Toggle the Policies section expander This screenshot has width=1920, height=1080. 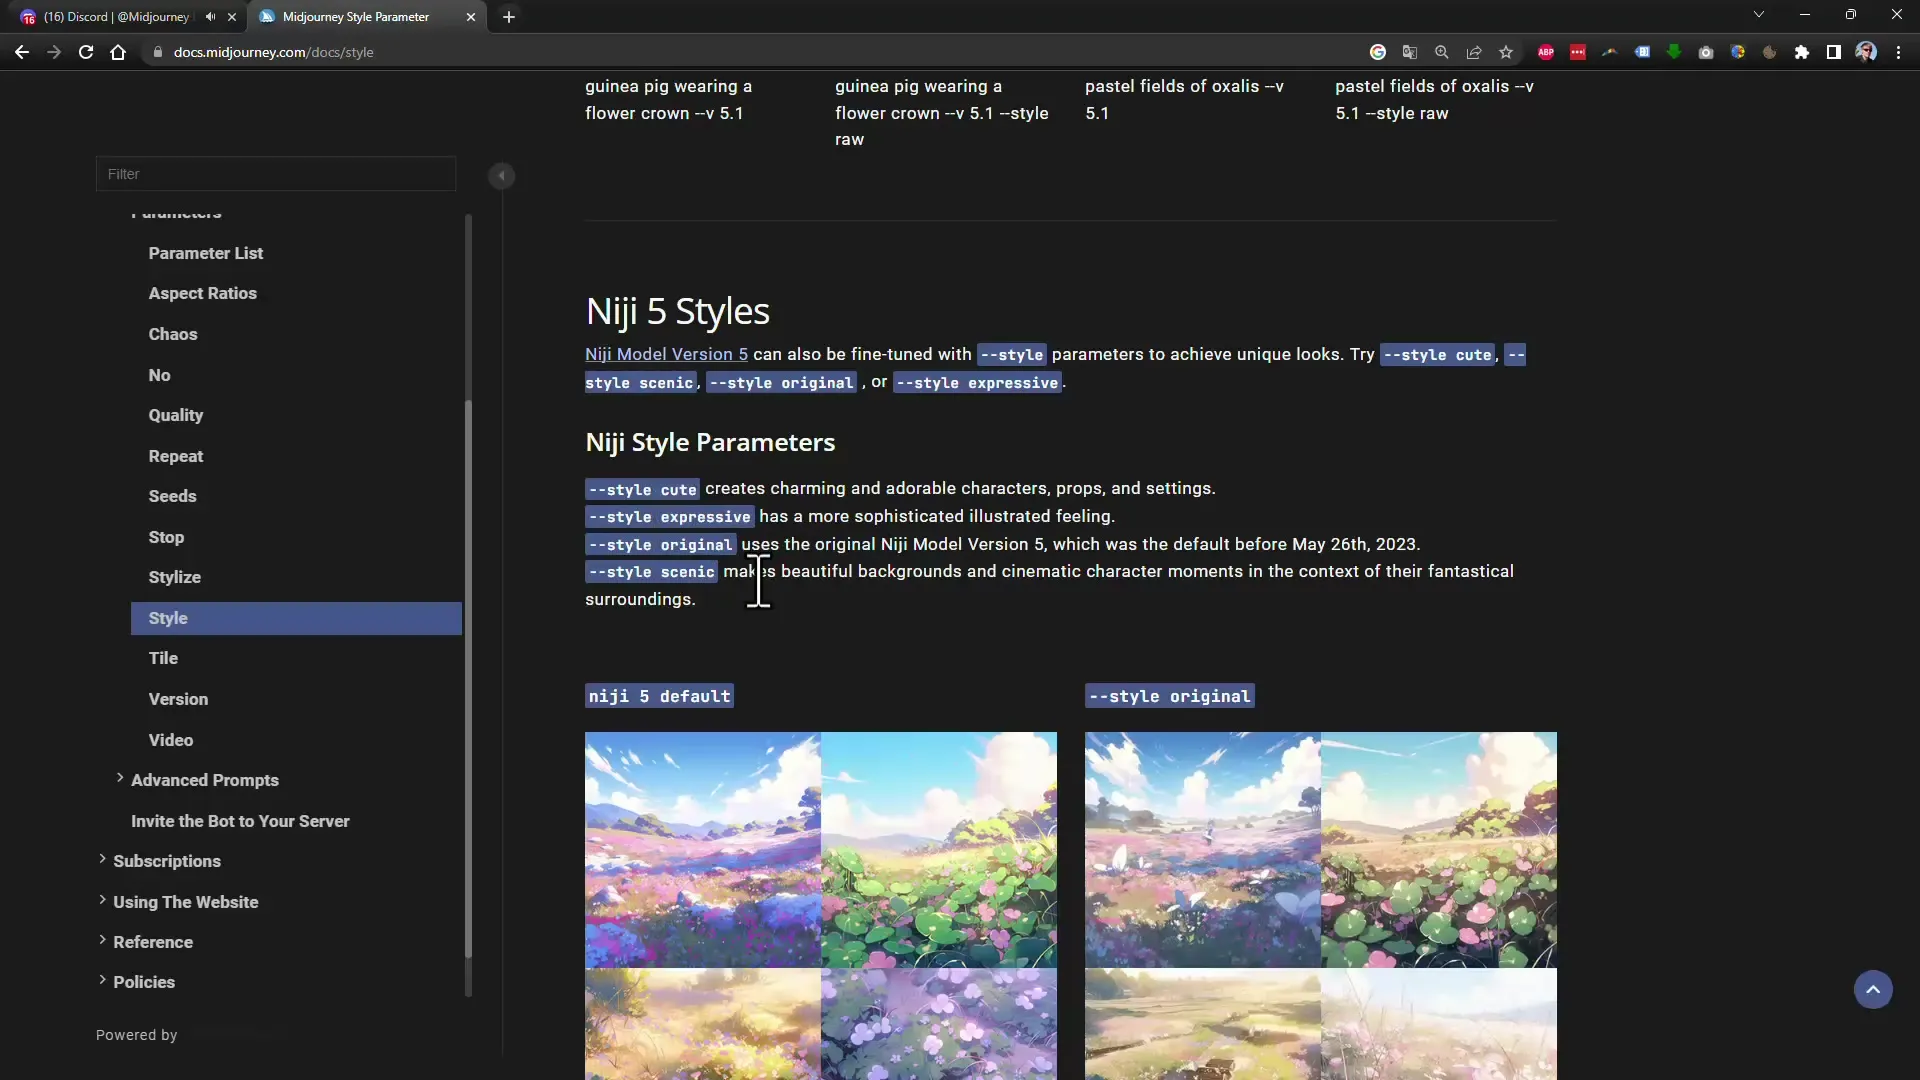click(102, 982)
